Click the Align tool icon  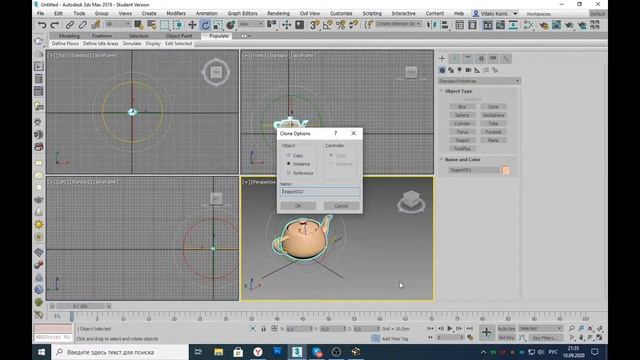point(444,25)
